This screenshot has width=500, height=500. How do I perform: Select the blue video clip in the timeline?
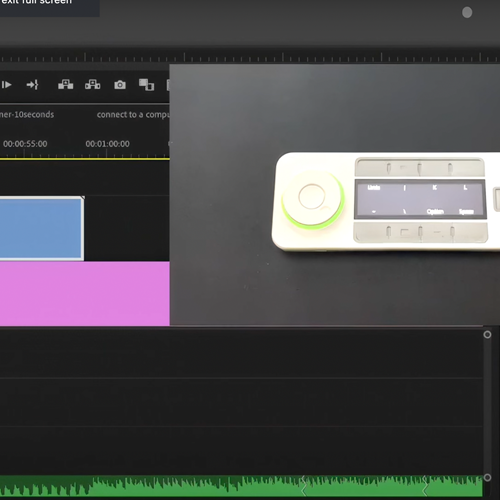(x=42, y=228)
